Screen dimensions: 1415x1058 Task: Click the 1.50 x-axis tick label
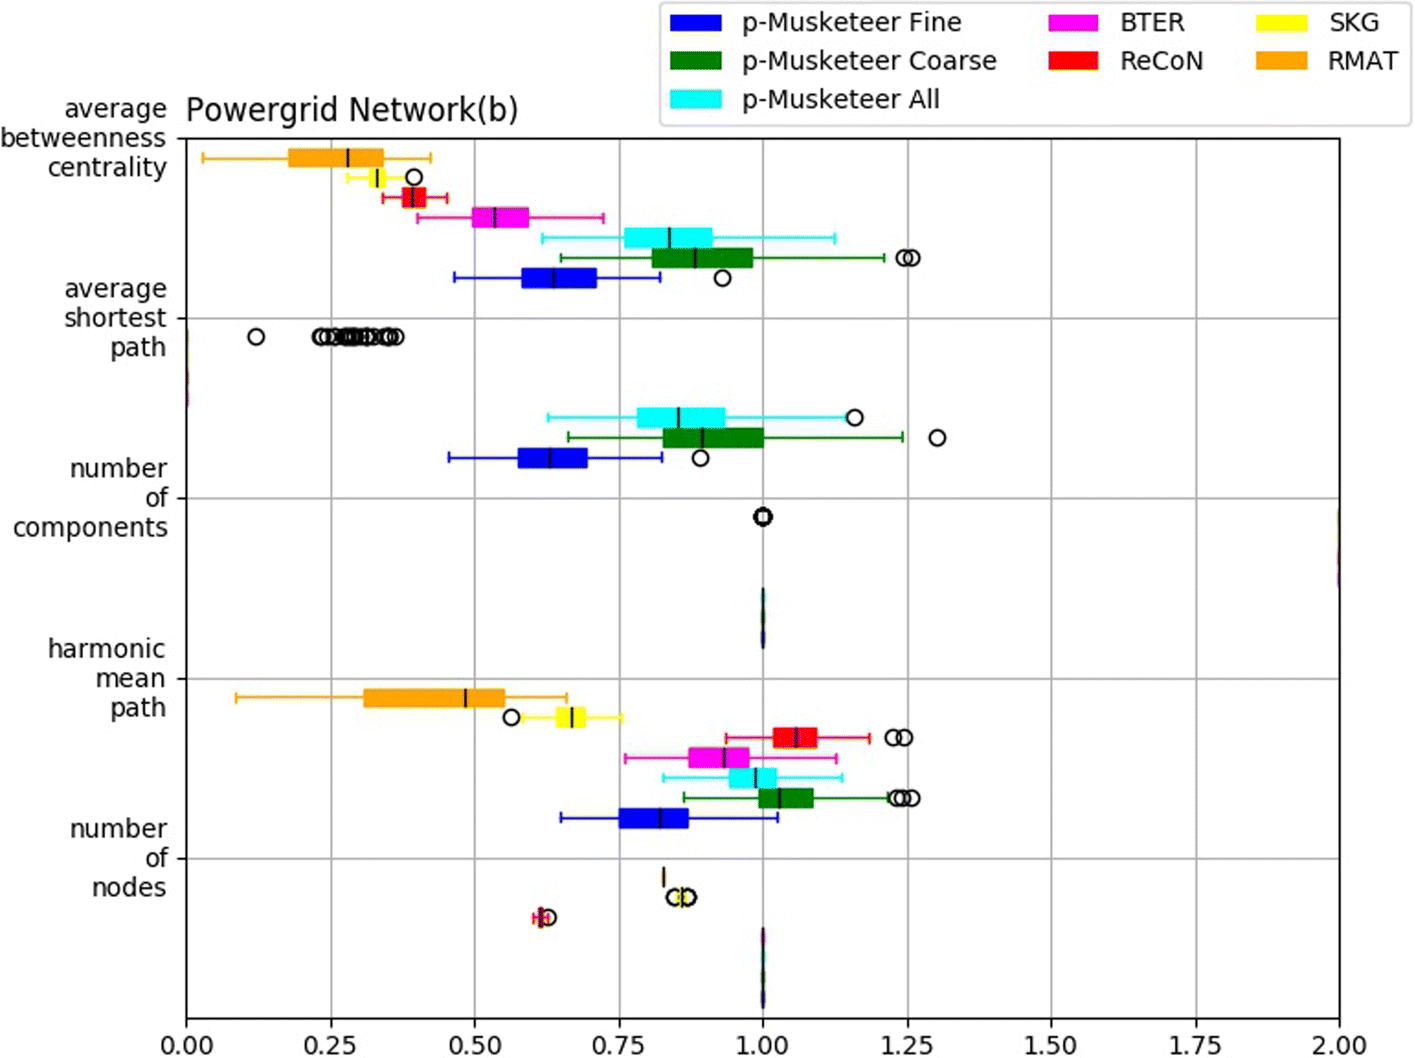pos(1052,1045)
